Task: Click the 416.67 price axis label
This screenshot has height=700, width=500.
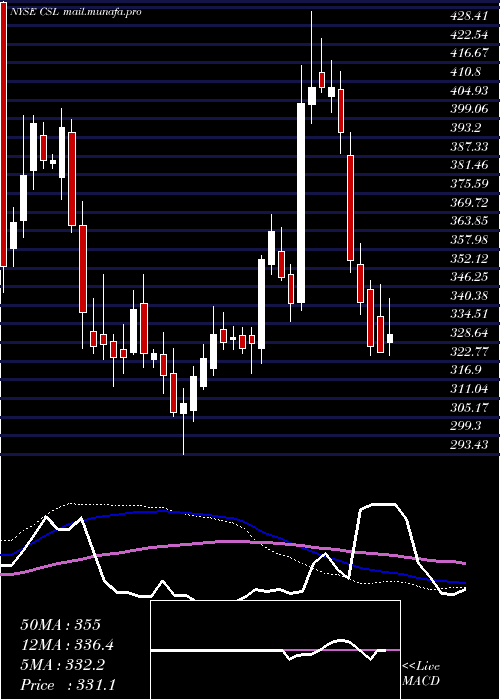Action: pyautogui.click(x=469, y=53)
